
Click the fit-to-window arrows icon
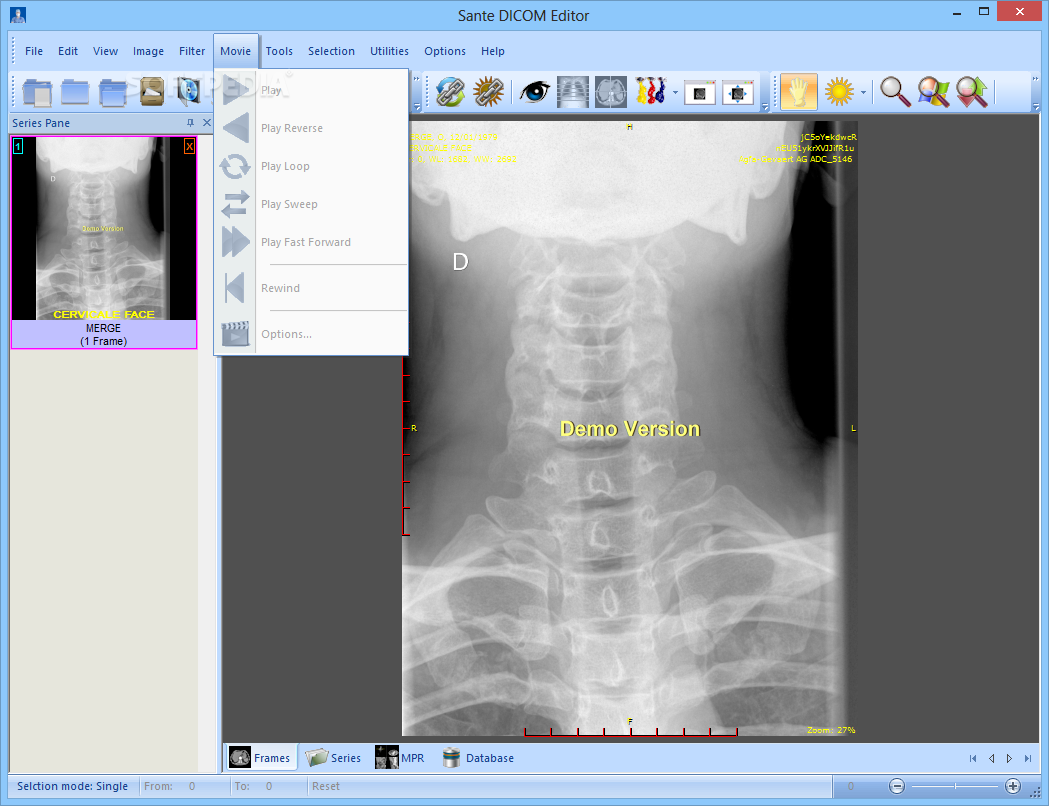(738, 93)
